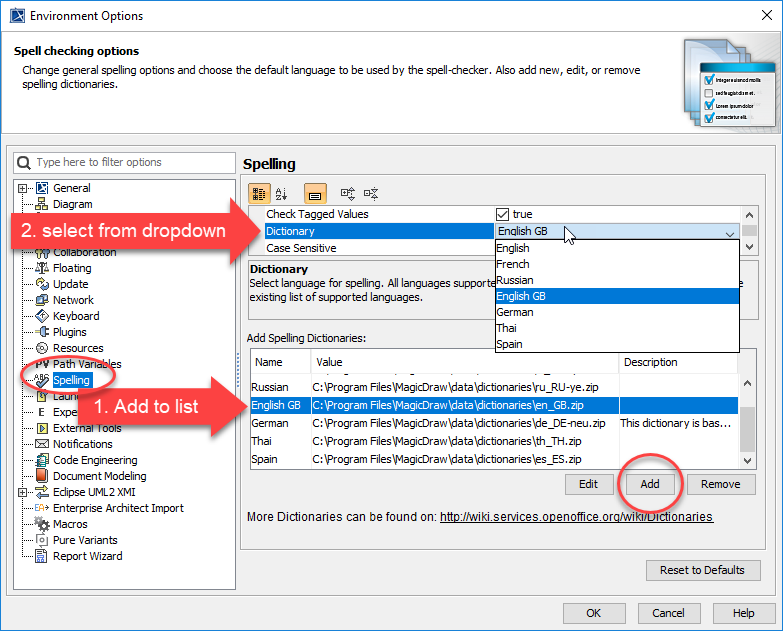Uncheck the Check Tagged Values checkbox
This screenshot has width=783, height=631.
point(503,214)
